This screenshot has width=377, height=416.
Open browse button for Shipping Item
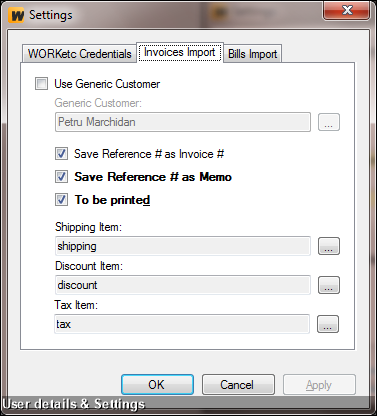329,246
